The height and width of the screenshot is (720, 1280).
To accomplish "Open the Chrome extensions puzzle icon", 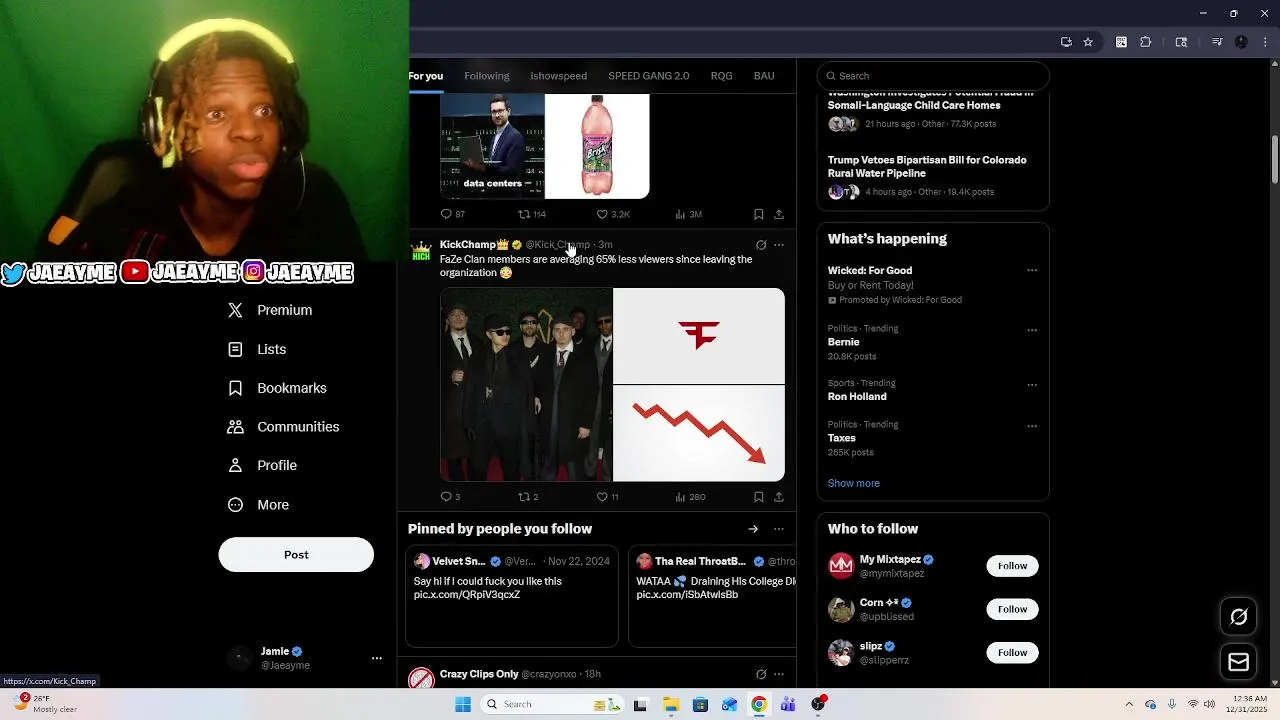I will (1146, 42).
